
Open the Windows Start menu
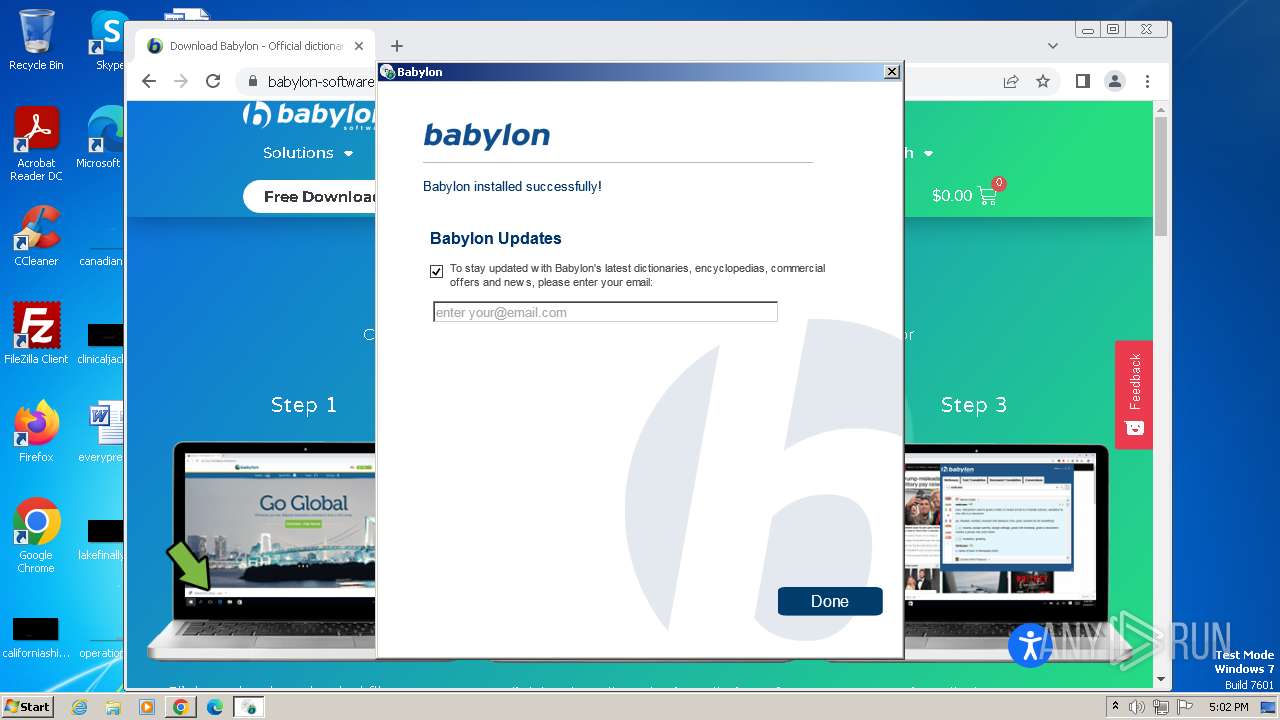tap(27, 707)
